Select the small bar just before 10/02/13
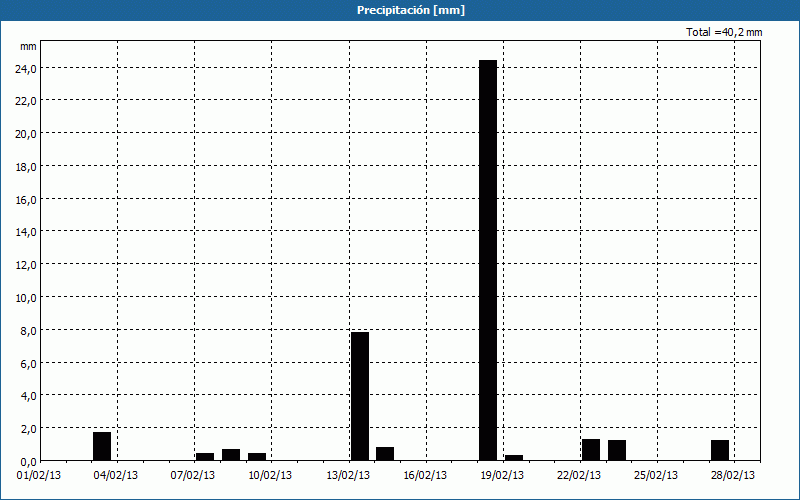Viewport: 800px width, 500px height. 257,457
